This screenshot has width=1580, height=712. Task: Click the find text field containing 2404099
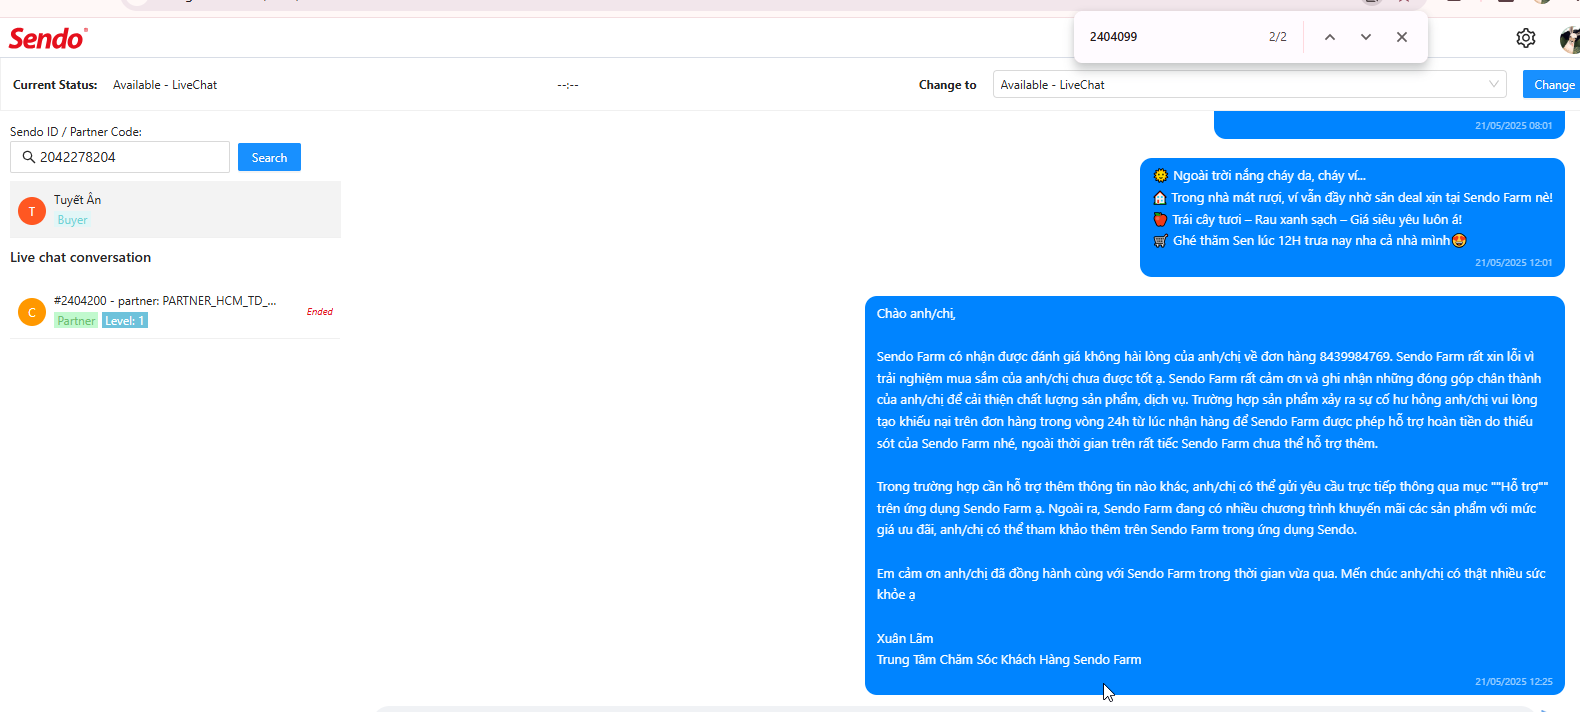1170,37
